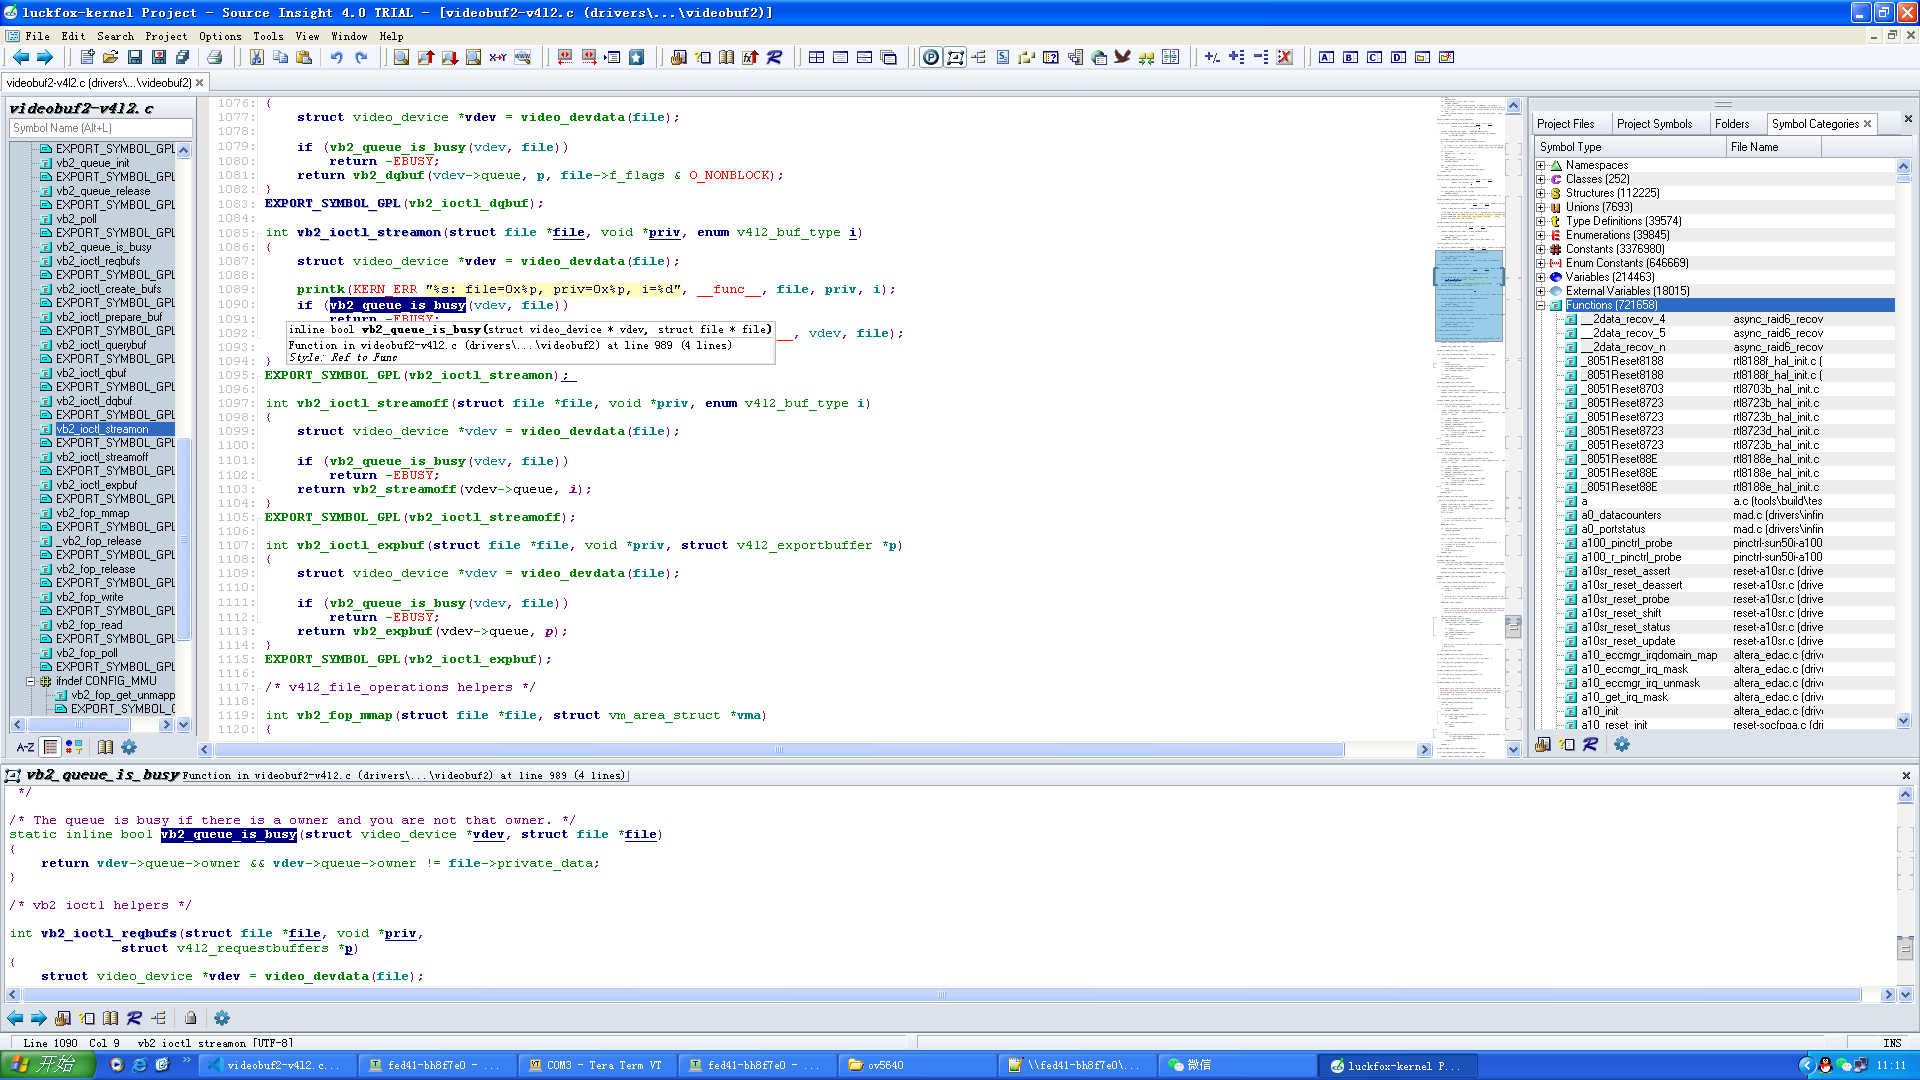1920x1080 pixels.
Task: Click the layout A toolbar button
Action: [1326, 58]
